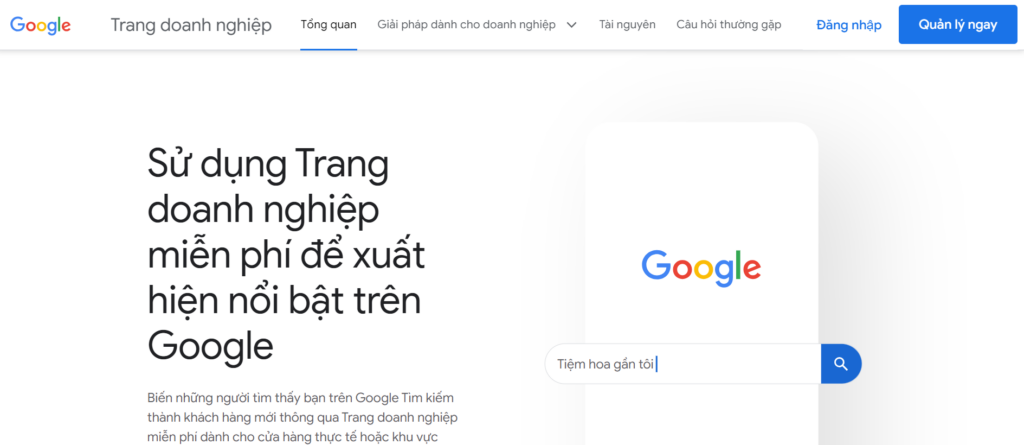
Task: Click the blue search magnifier icon
Action: point(841,364)
